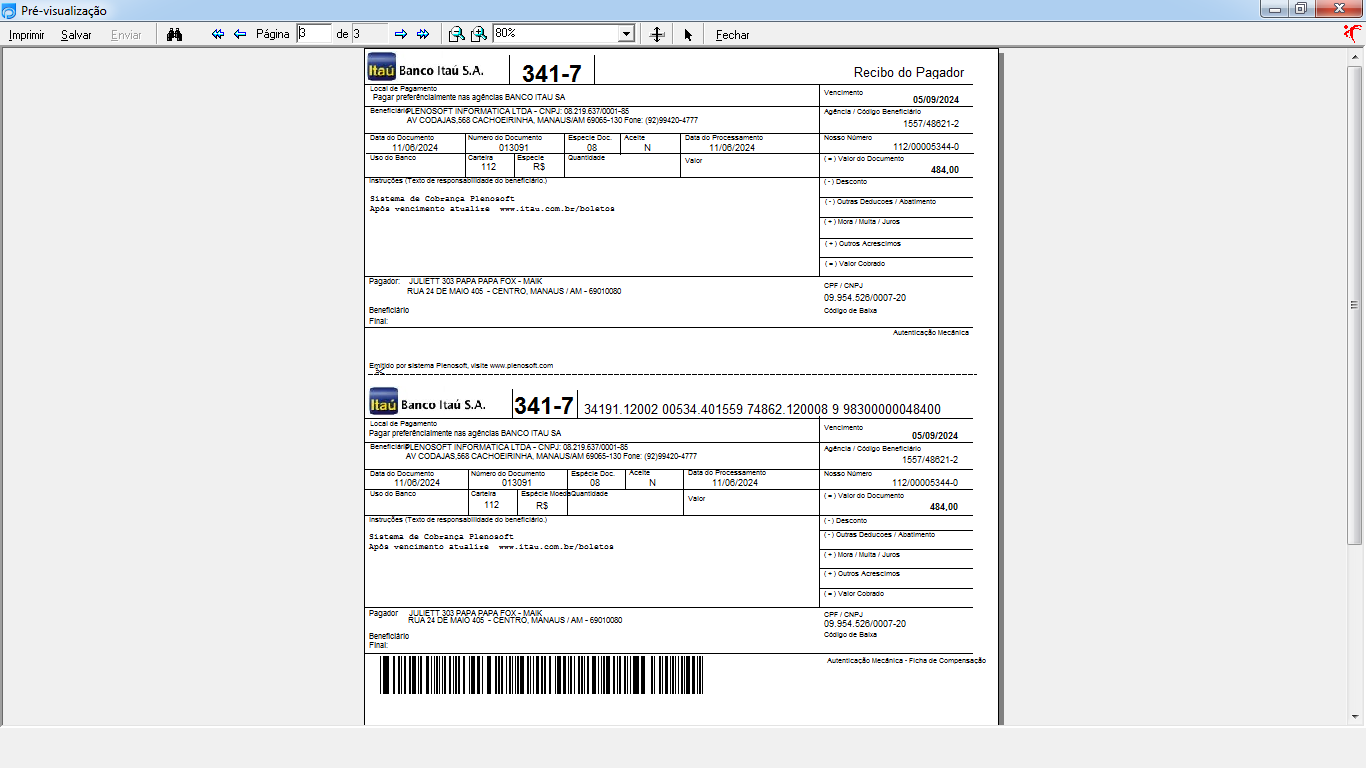Click the vertical scrollbar thumb
This screenshot has height=768, width=1366.
pos(1355,304)
